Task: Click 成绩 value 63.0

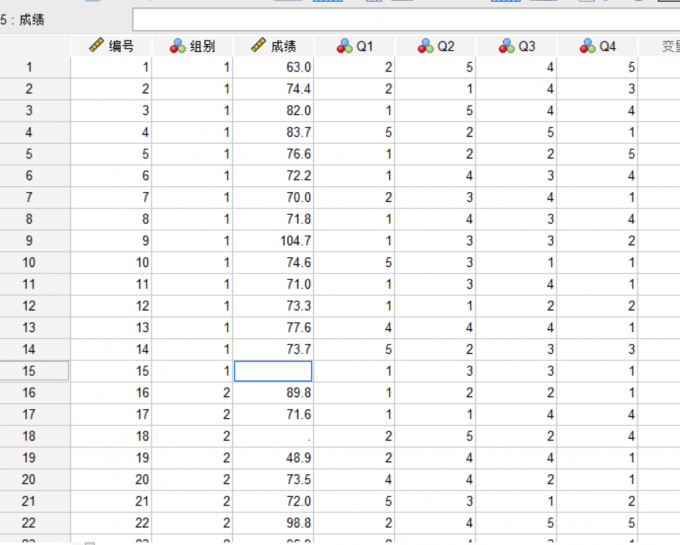Action: pyautogui.click(x=273, y=67)
